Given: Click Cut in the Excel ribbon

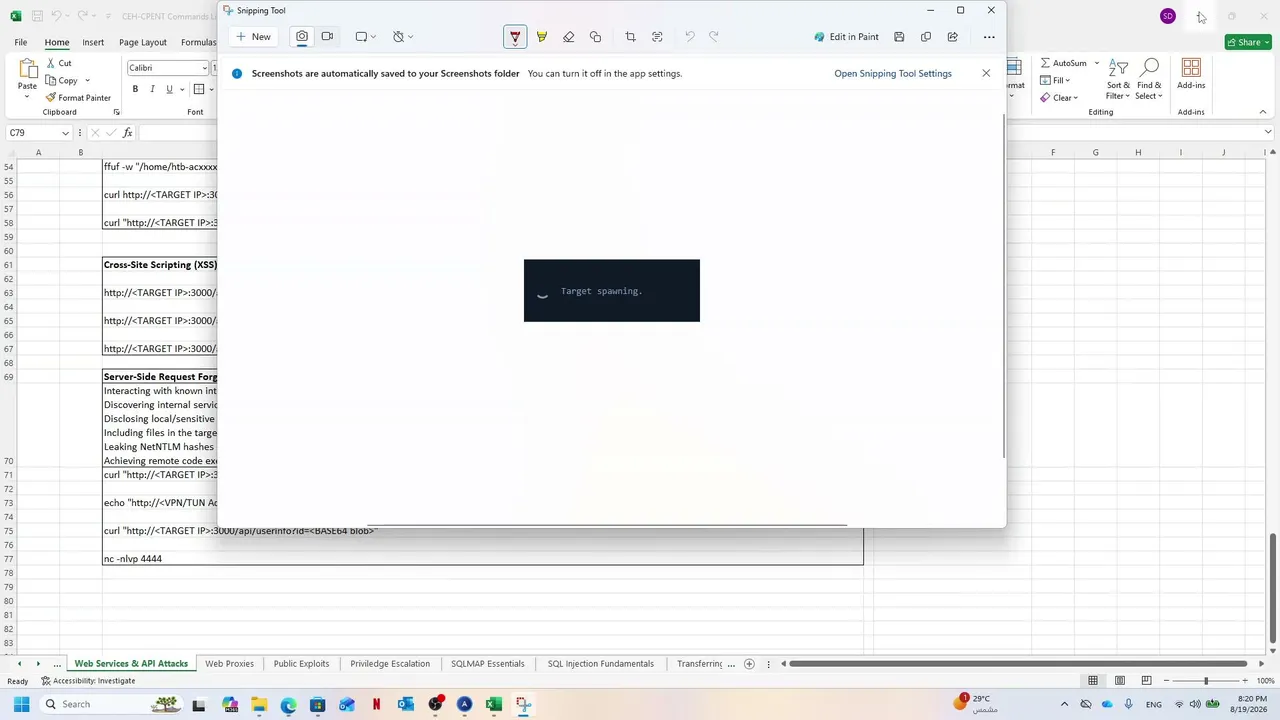Looking at the screenshot, I should [x=59, y=63].
